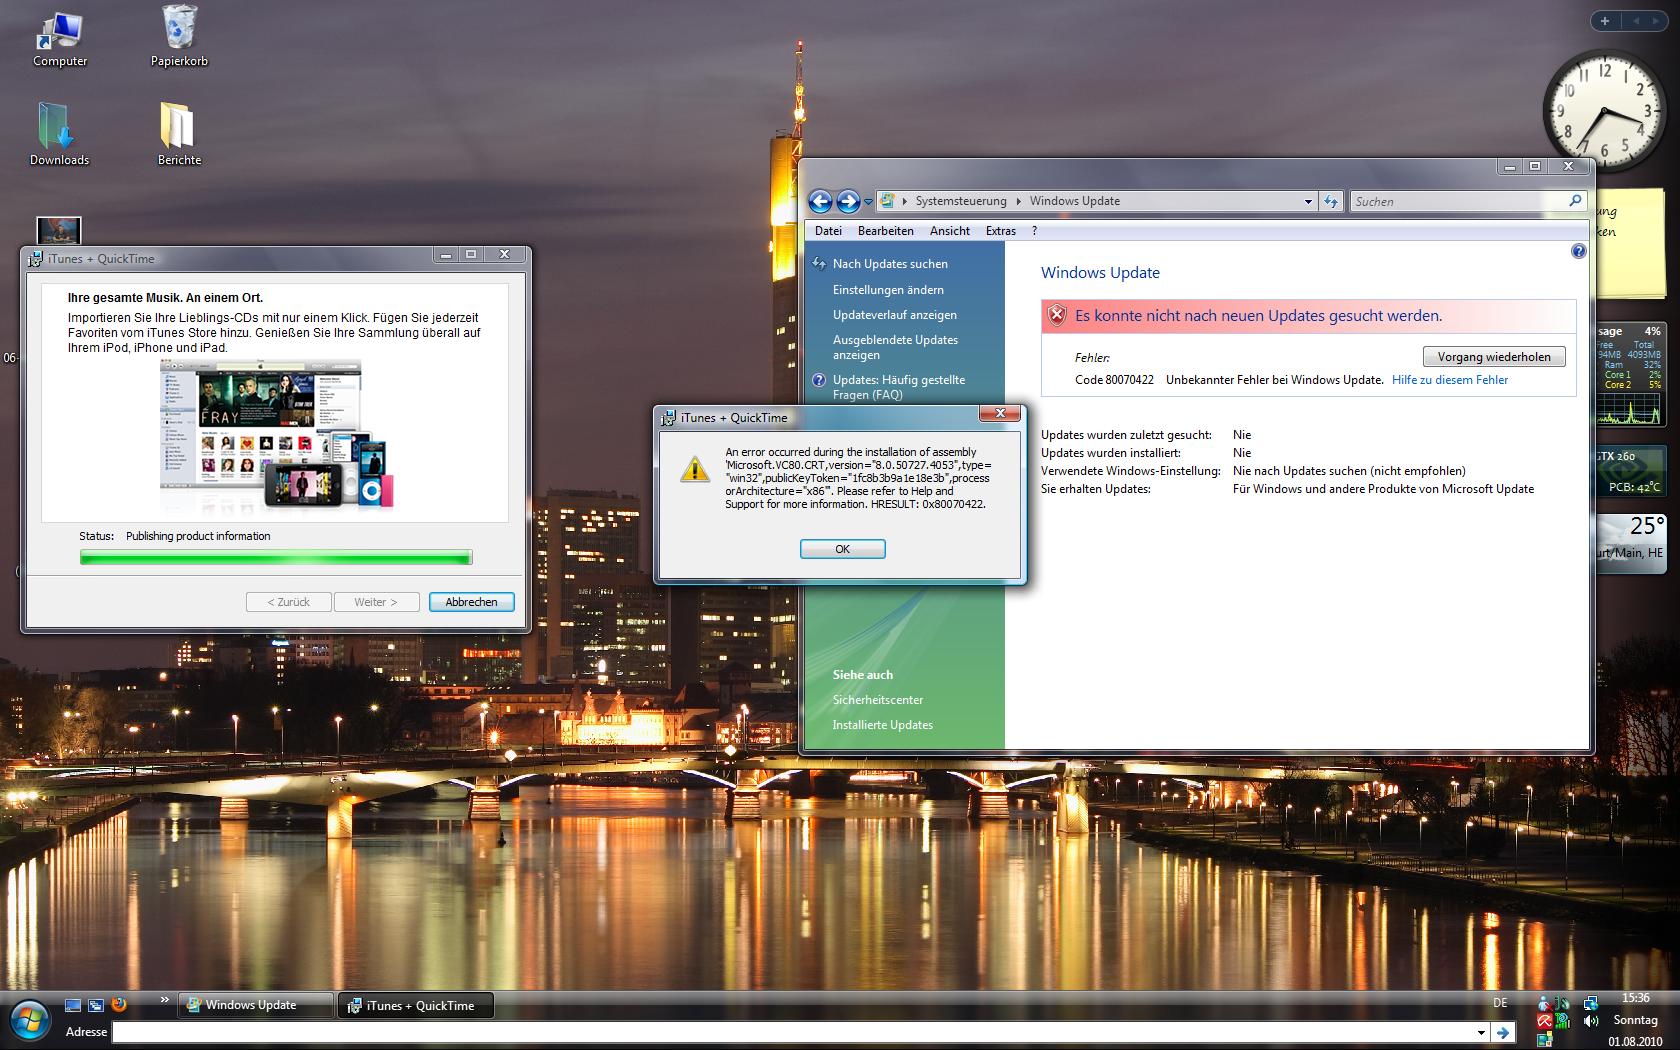Click the volume speaker tray icon
Image resolution: width=1680 pixels, height=1050 pixels.
pyautogui.click(x=1590, y=1021)
